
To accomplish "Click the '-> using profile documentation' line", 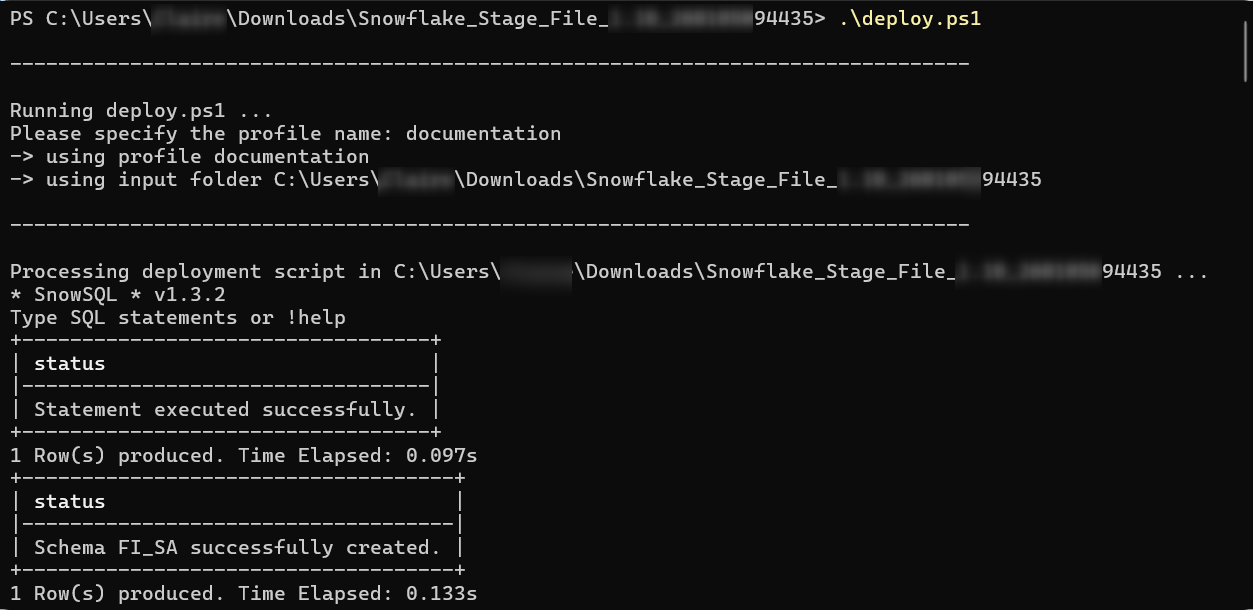I will click(x=189, y=156).
